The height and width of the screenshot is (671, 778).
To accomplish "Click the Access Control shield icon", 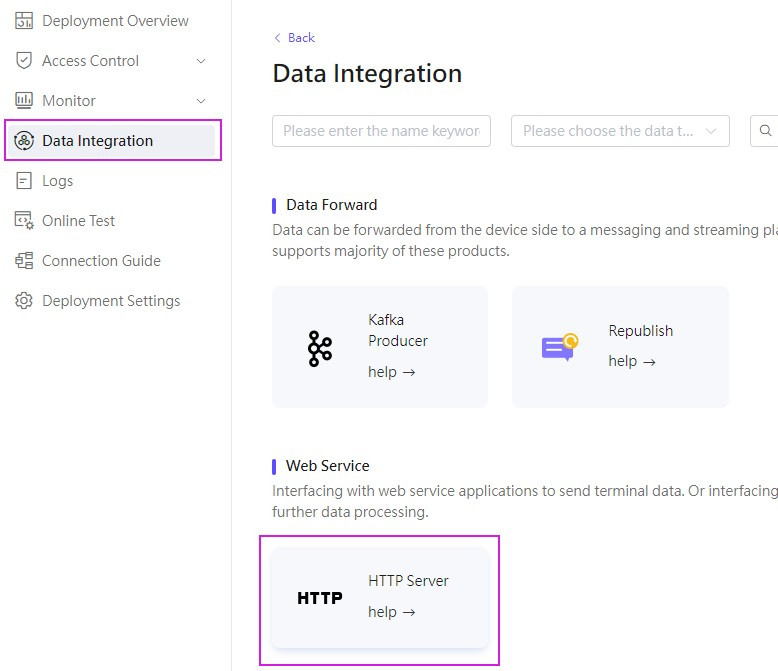I will [x=24, y=61].
